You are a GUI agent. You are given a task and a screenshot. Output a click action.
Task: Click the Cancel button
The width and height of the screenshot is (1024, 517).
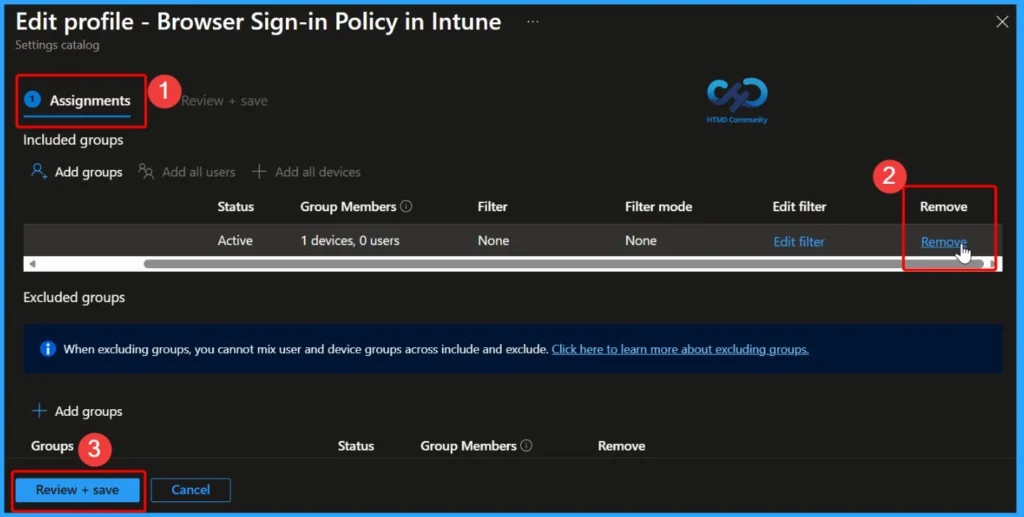click(191, 490)
